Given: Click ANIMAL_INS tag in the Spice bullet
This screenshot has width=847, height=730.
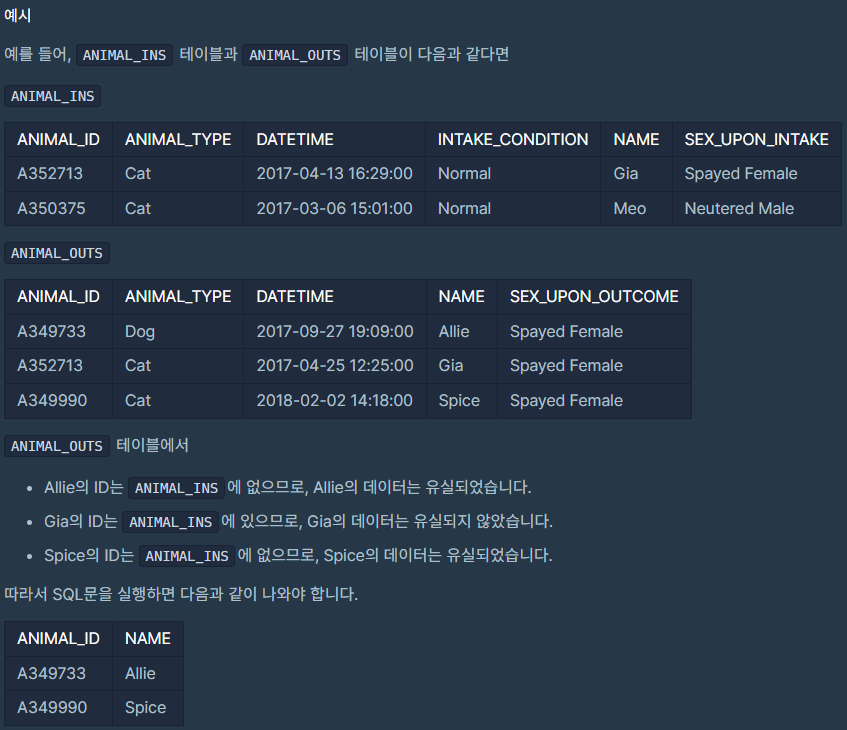Looking at the screenshot, I should (187, 556).
